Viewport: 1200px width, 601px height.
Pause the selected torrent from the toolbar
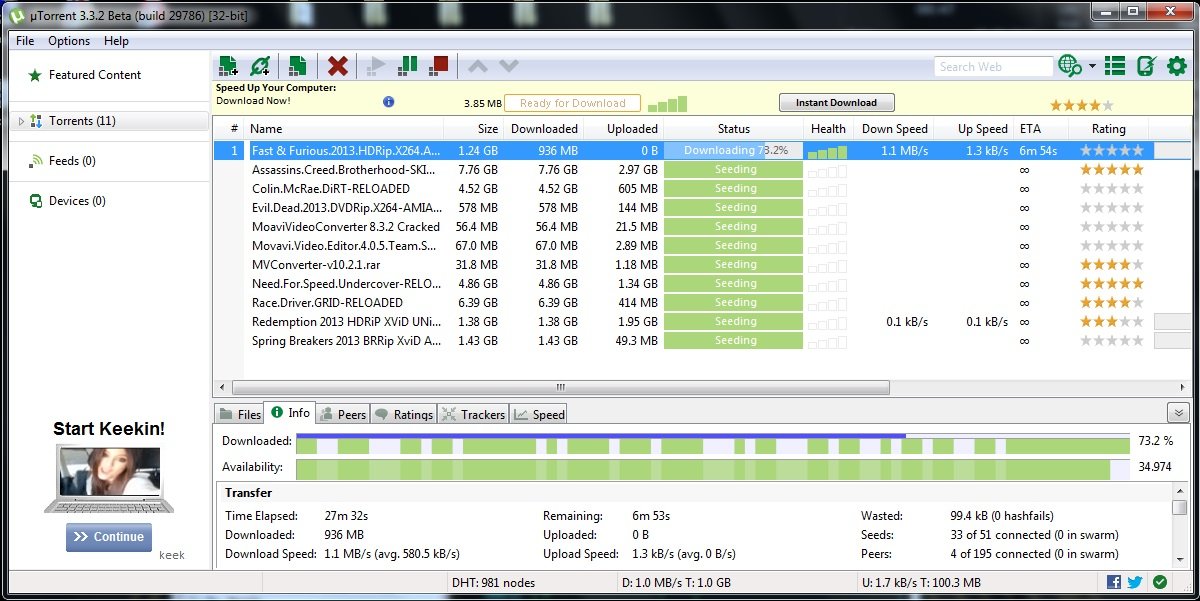[x=407, y=66]
